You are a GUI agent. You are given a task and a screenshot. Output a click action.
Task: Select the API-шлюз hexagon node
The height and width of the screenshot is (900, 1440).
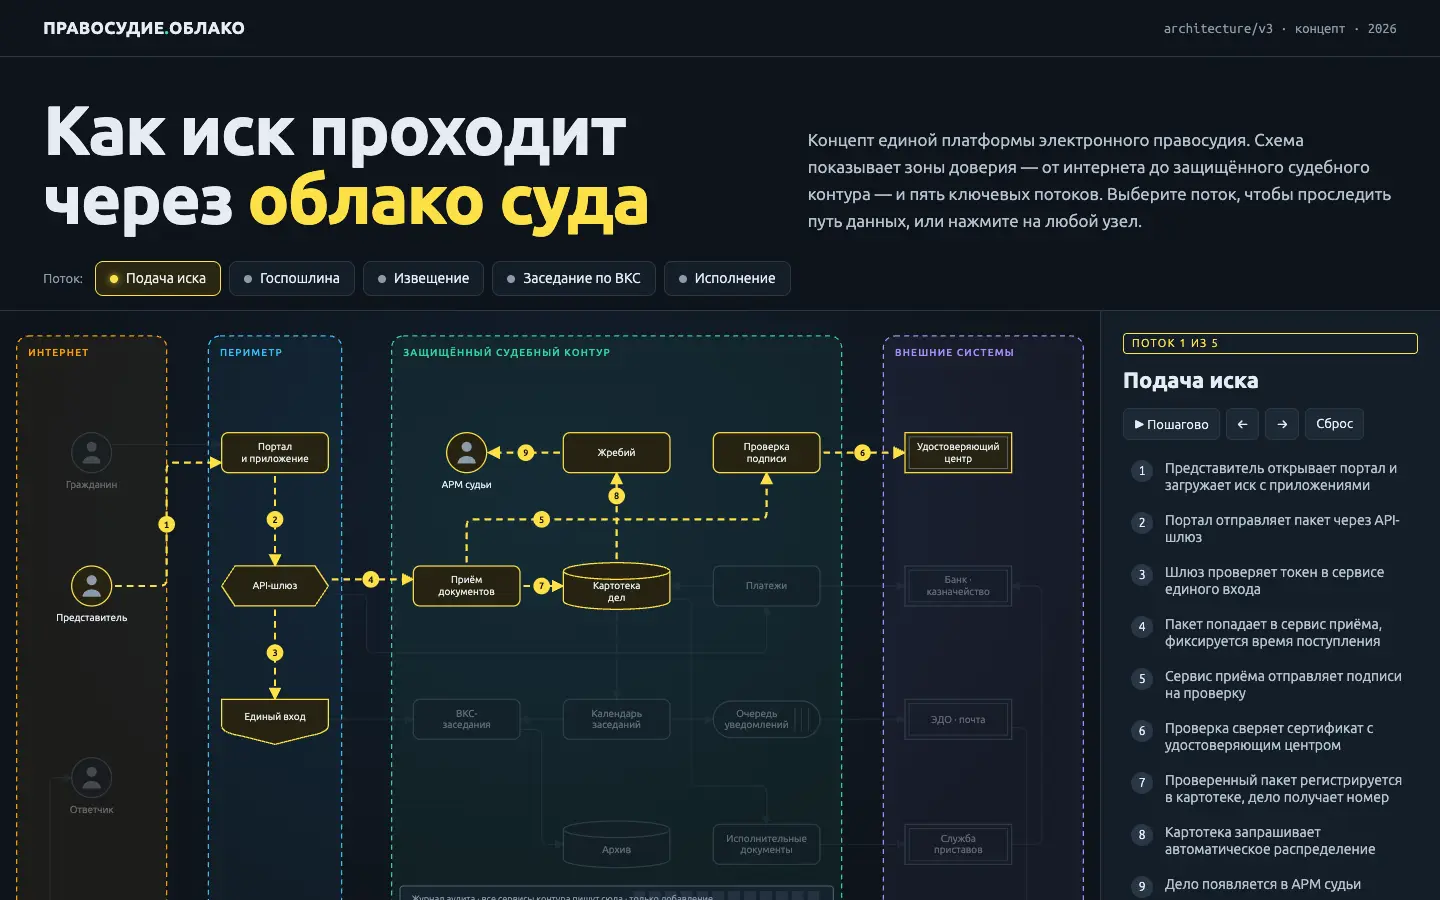275,586
